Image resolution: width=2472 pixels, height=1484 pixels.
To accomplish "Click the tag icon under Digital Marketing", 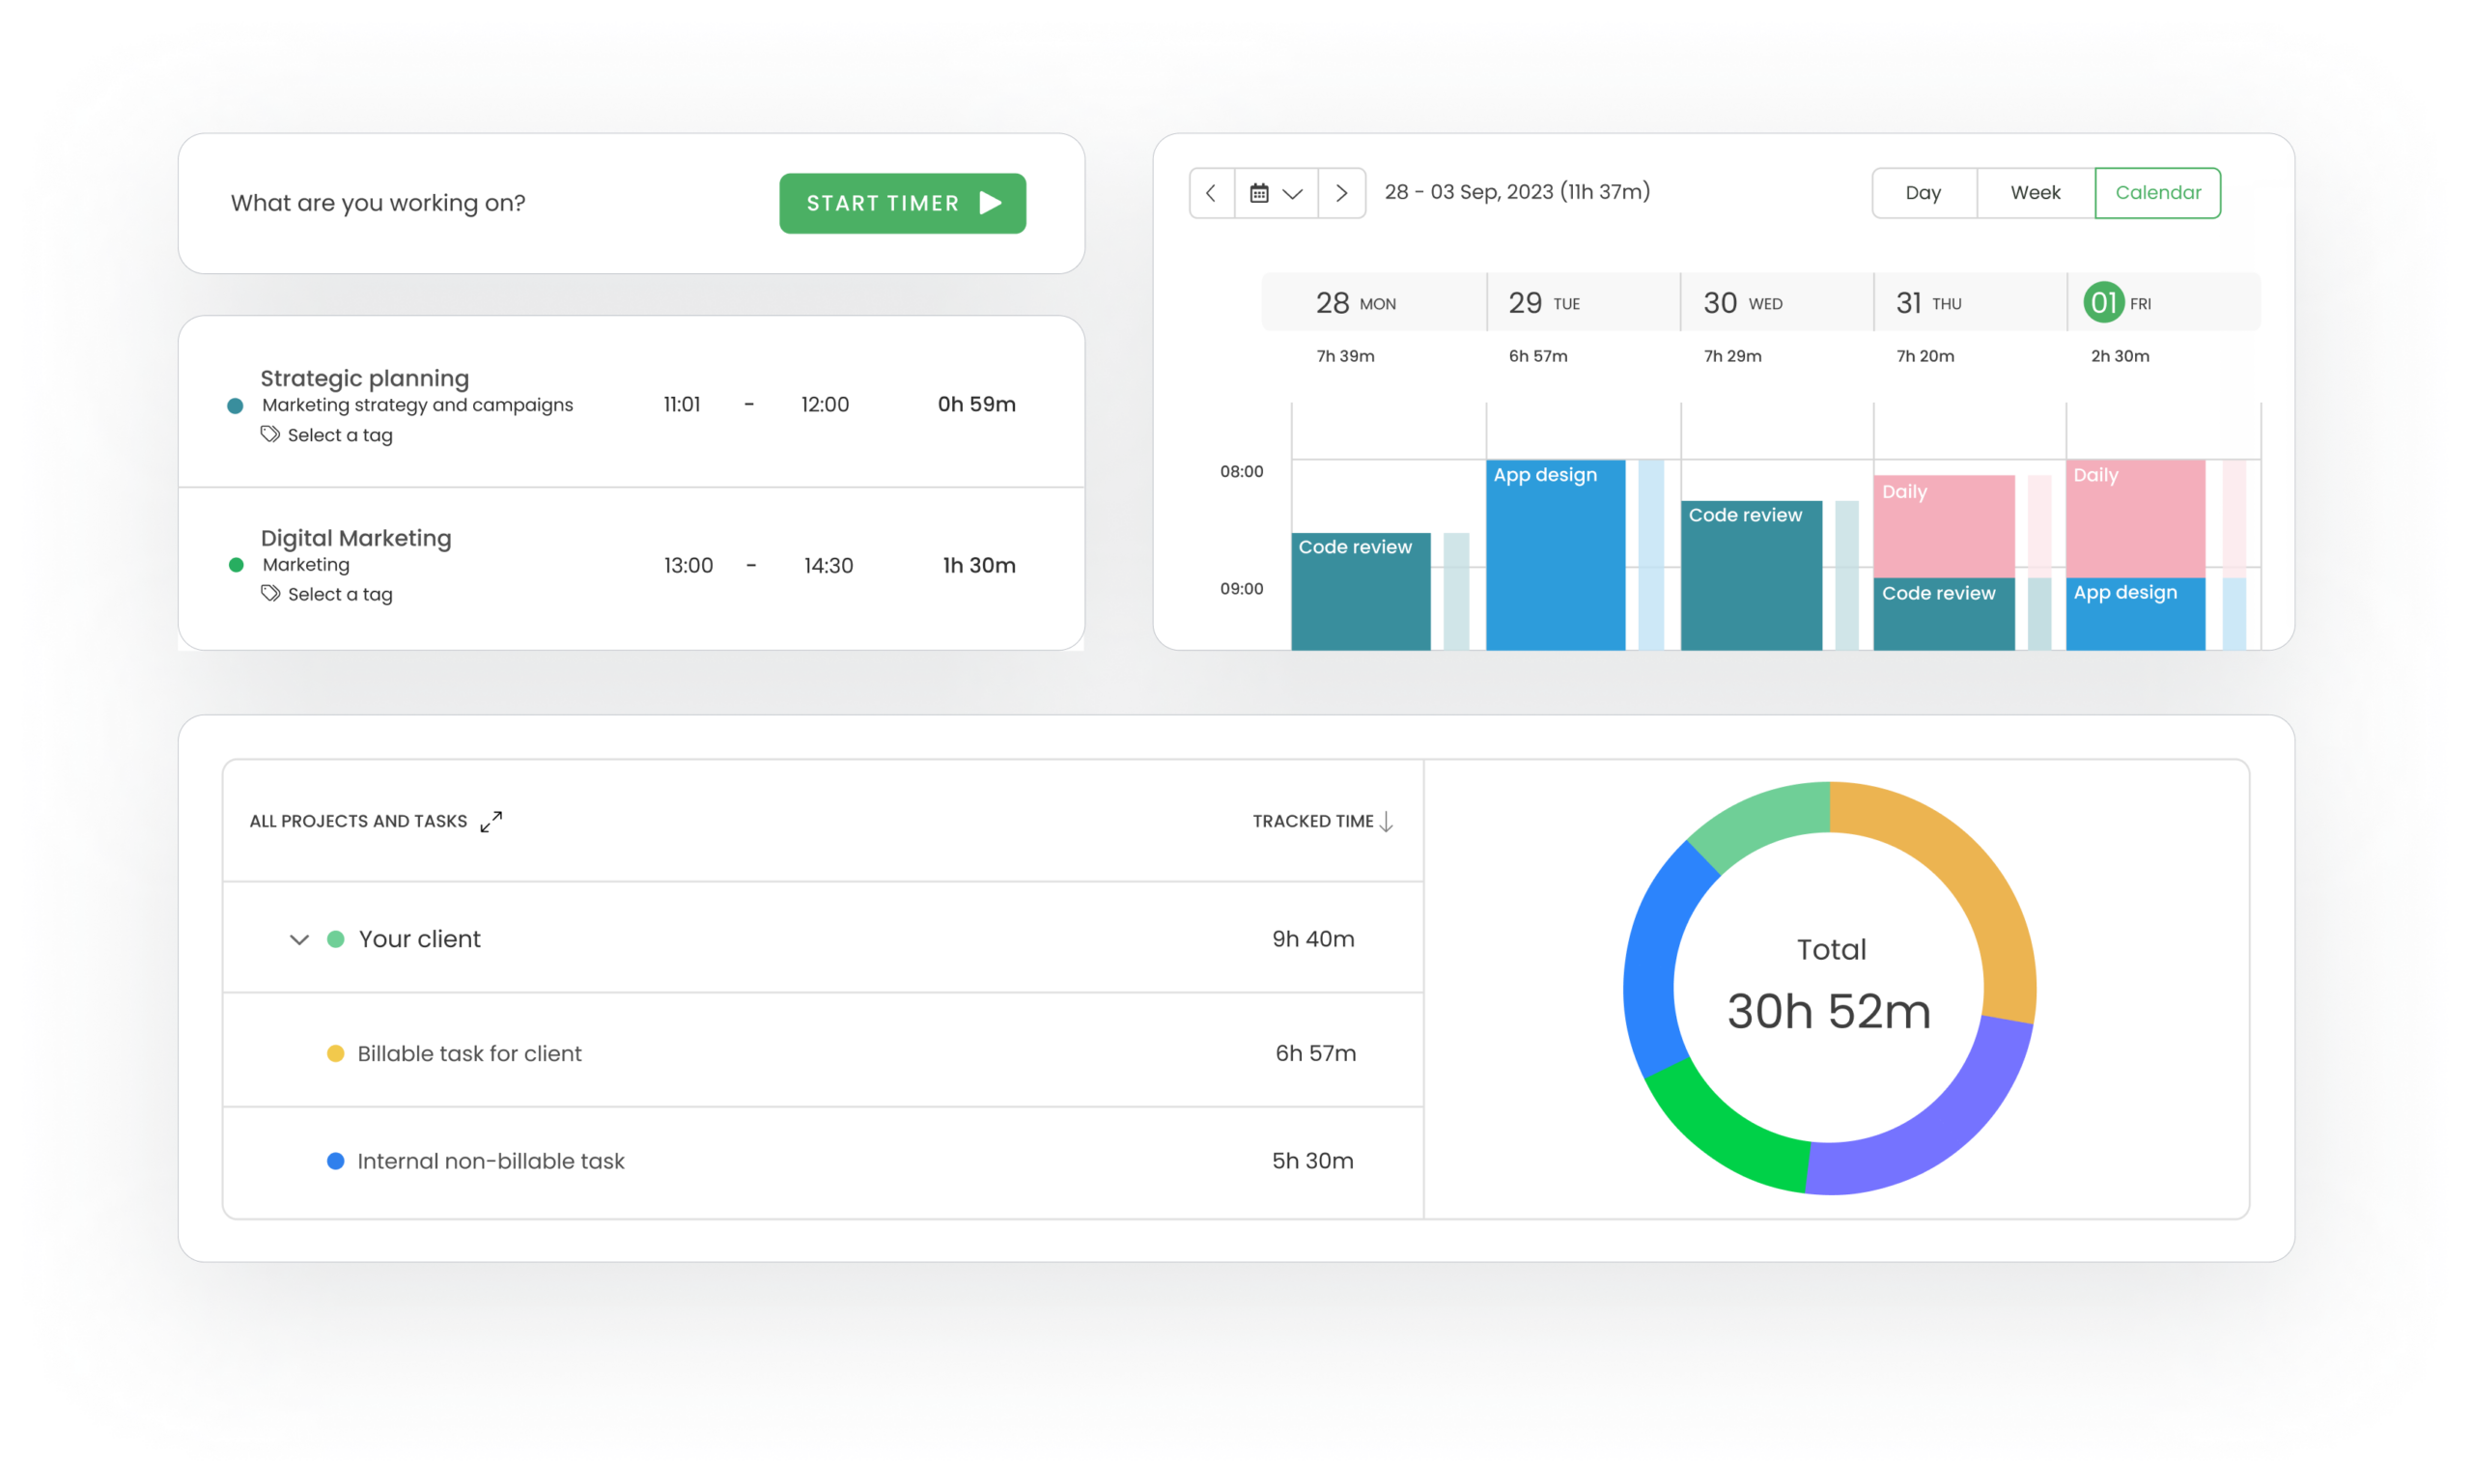I will point(270,593).
